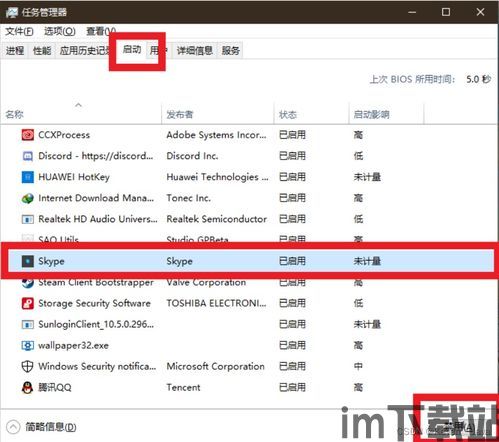Viewport: 499px width, 442px height.
Task: Sort by the 状态 column header
Action: (311, 115)
